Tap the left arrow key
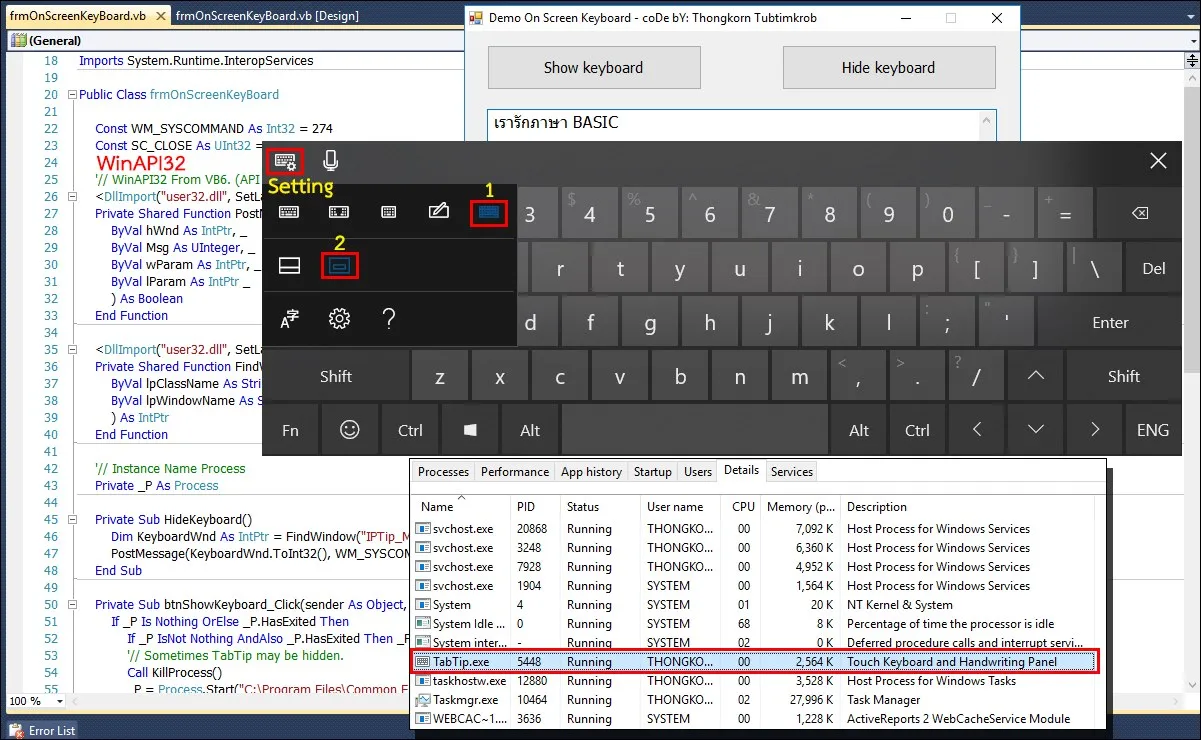The height and width of the screenshot is (740, 1201). 977,429
